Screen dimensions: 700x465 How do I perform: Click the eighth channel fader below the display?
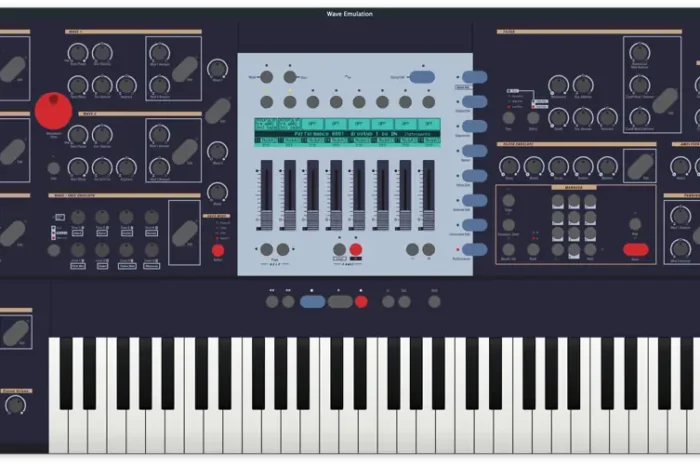pyautogui.click(x=429, y=195)
